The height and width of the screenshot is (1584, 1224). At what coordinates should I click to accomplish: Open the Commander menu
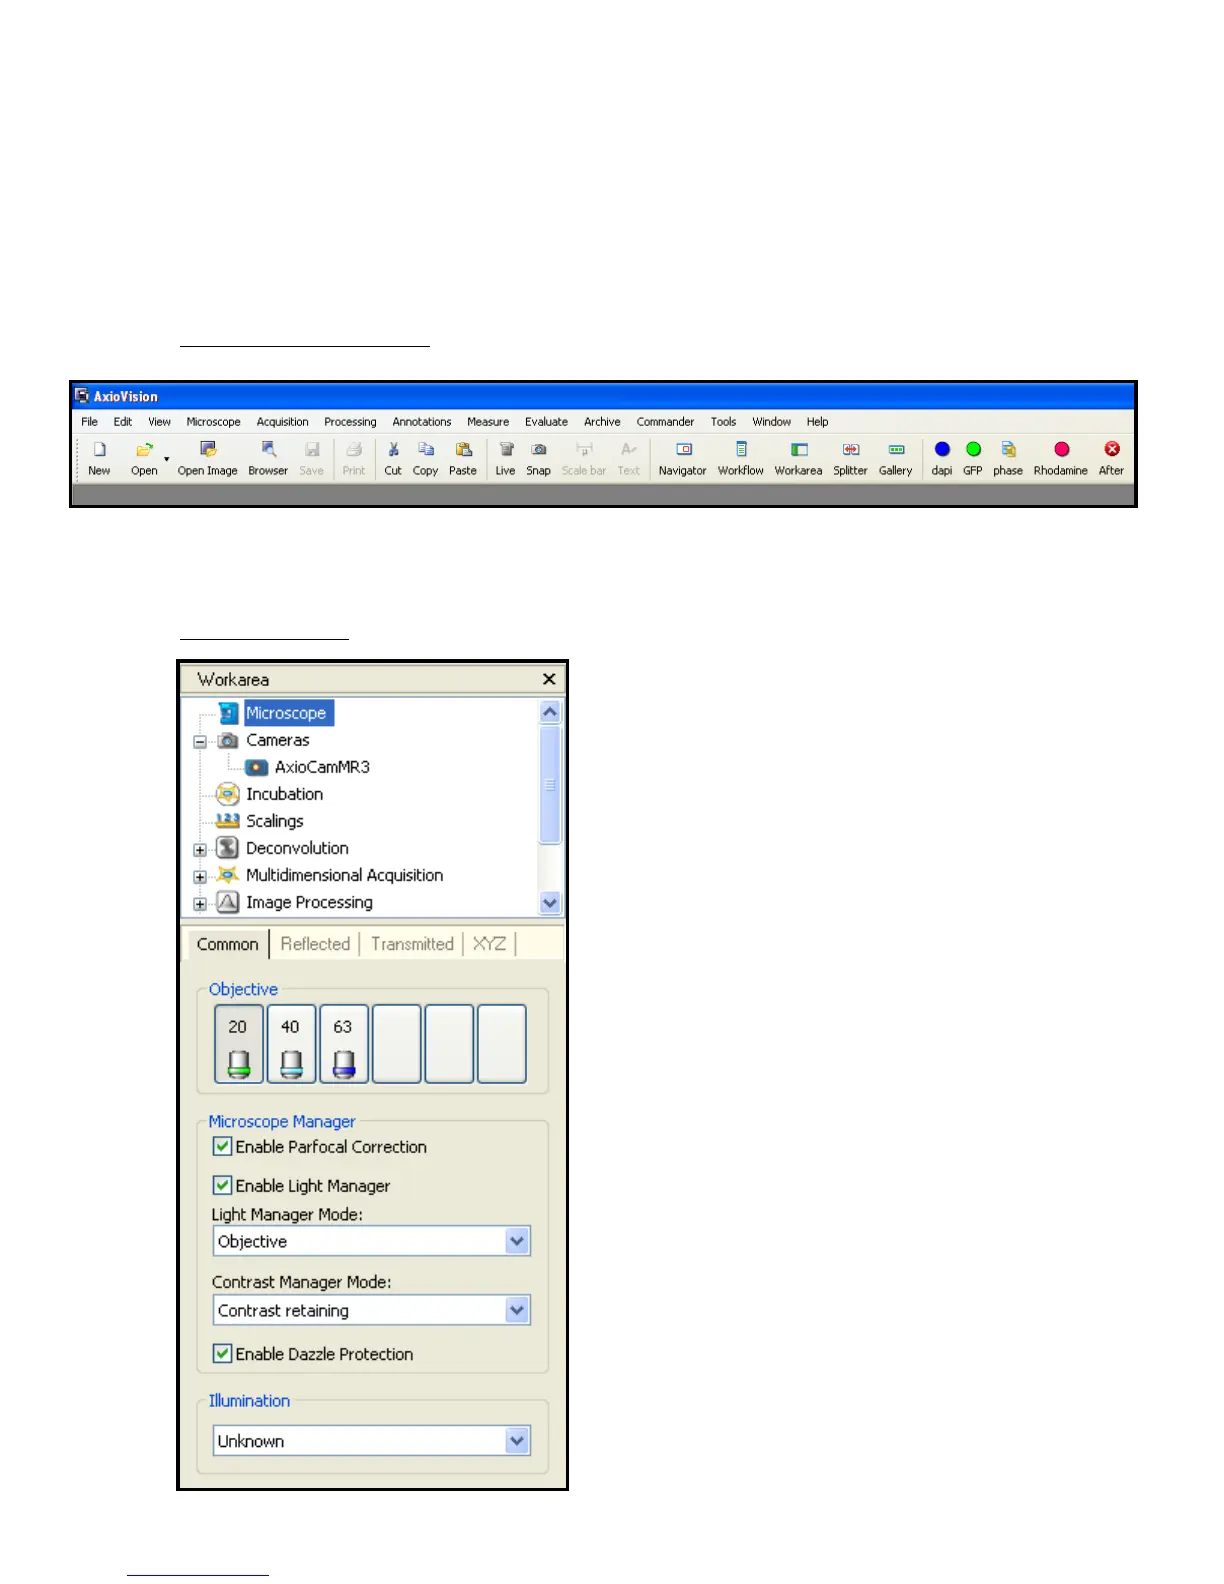(x=665, y=422)
